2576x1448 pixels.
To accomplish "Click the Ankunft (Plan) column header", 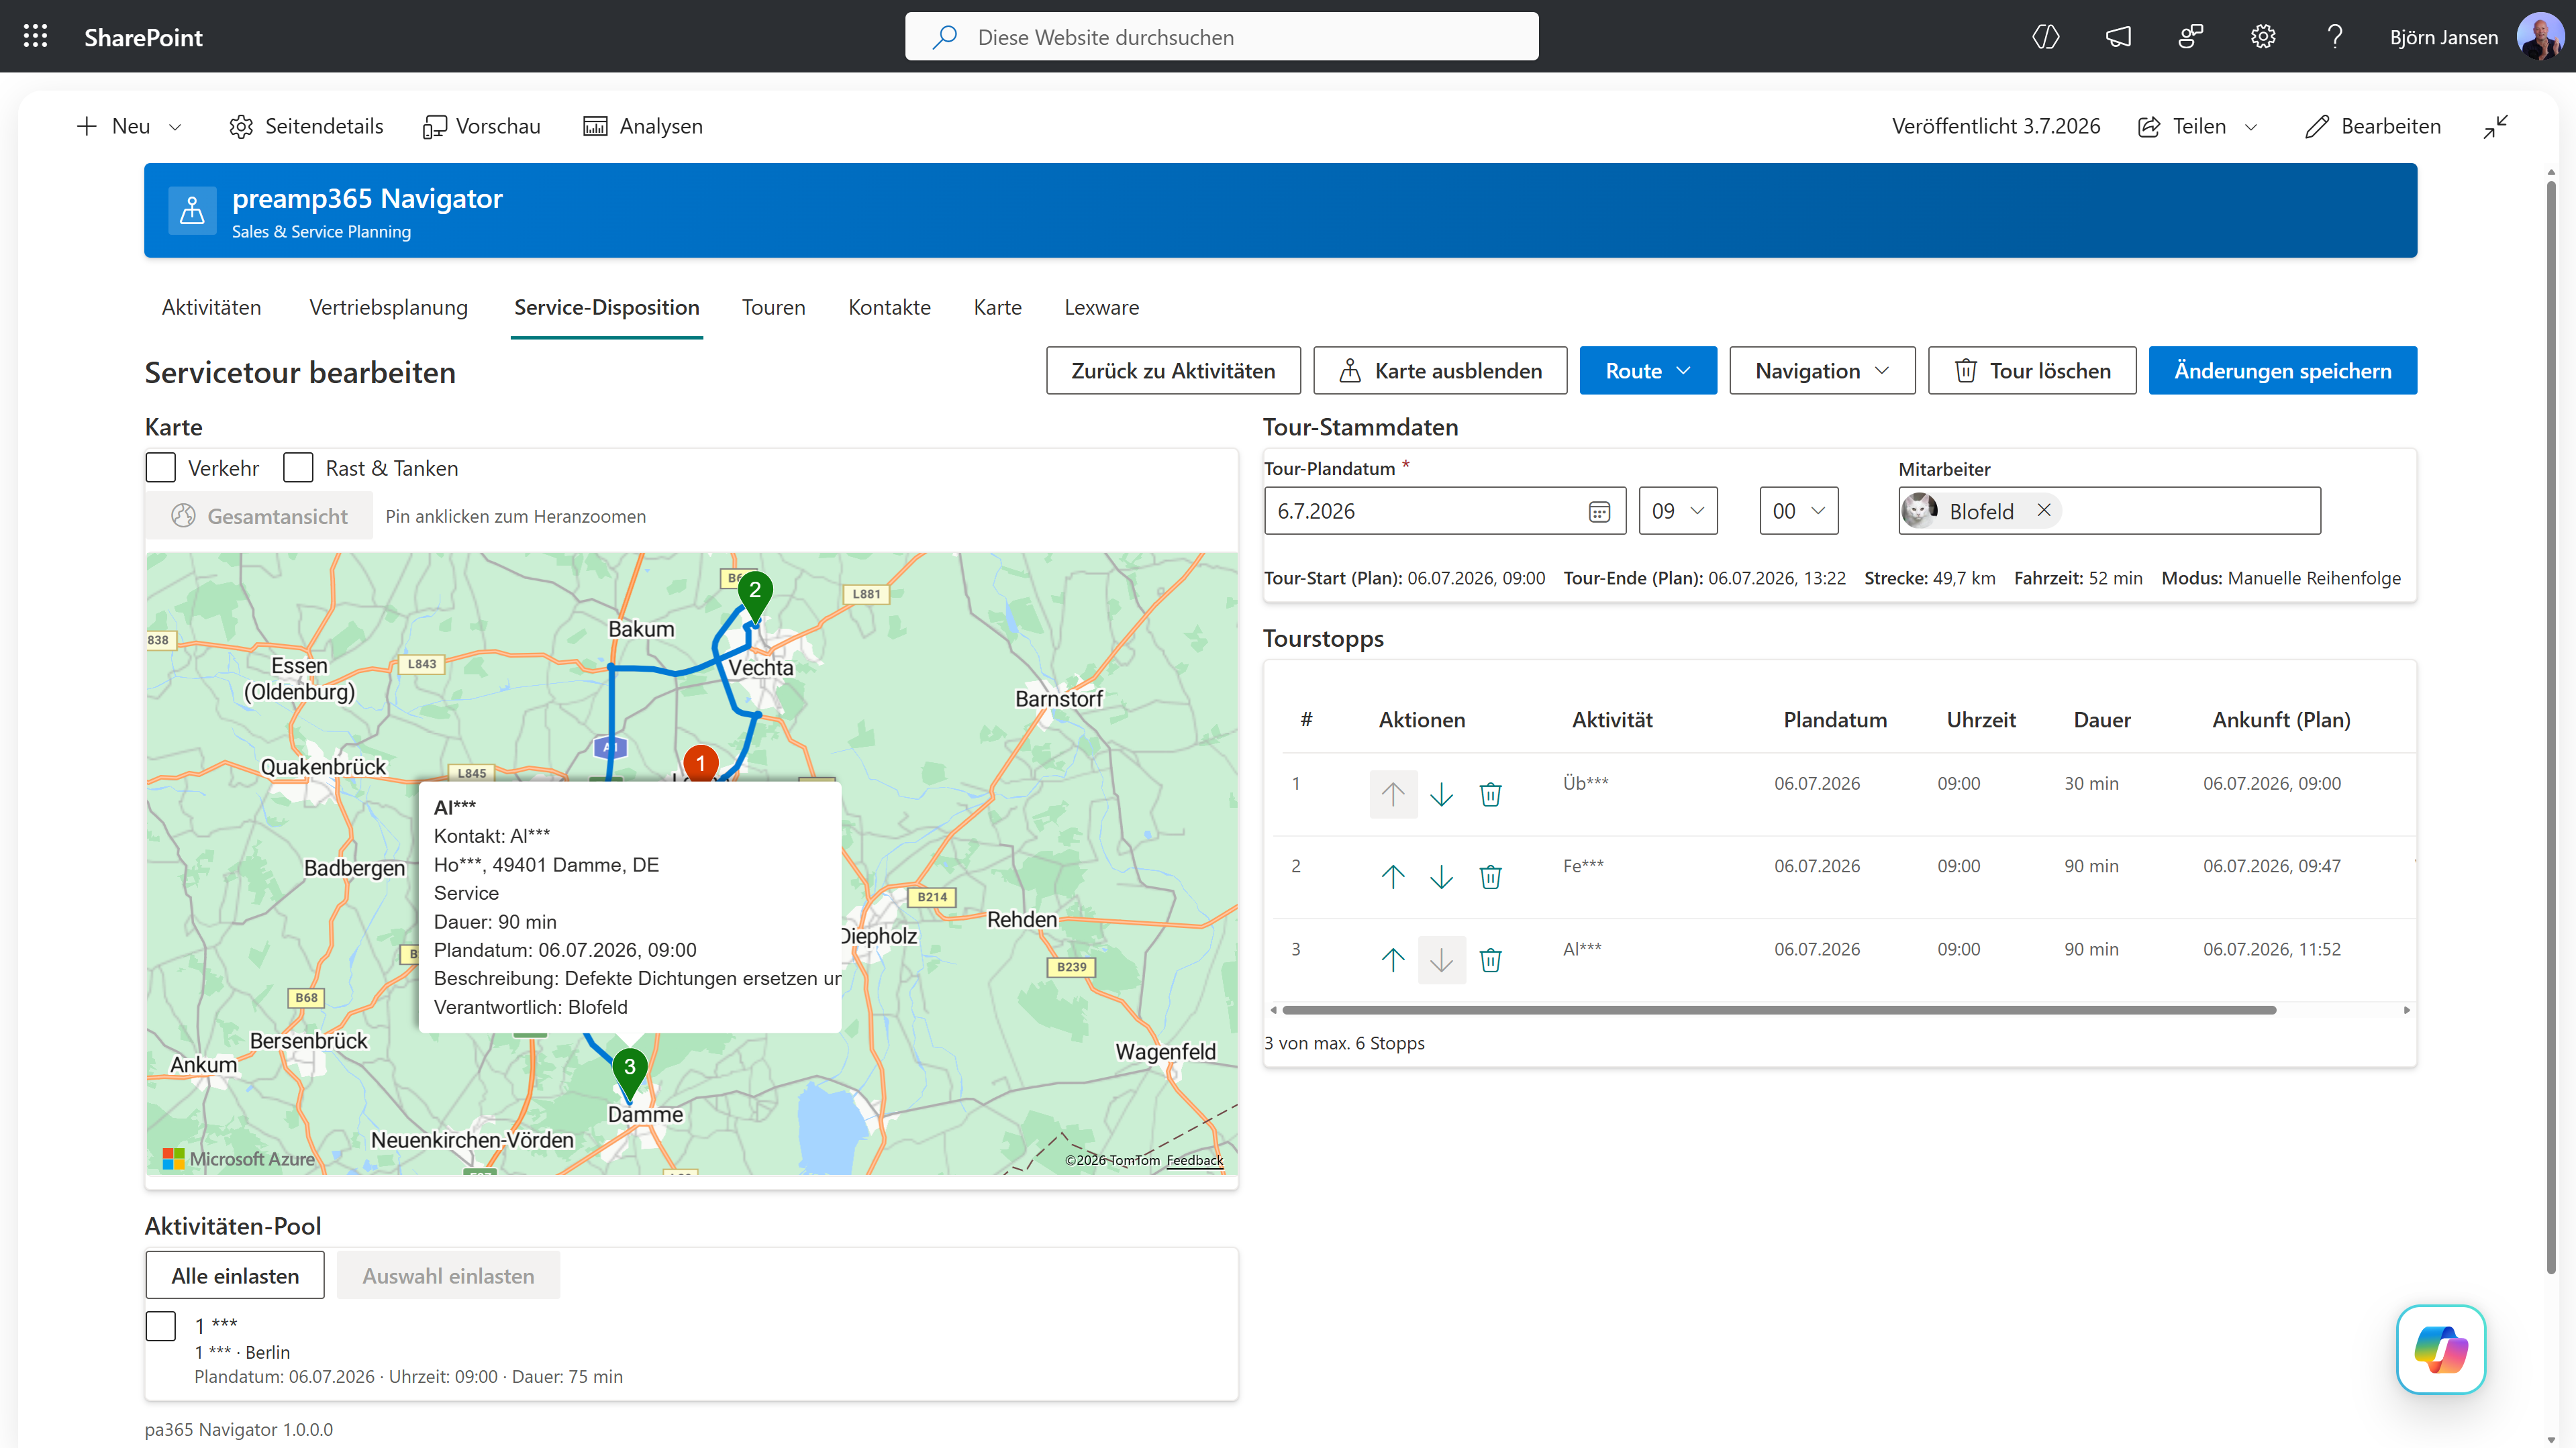I will coord(2281,720).
